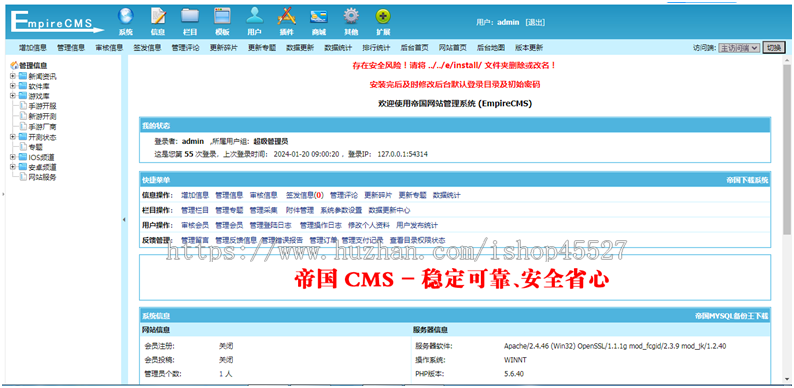Open 签发信息(0) in the quick menu
Screen dimensions: 794x388
click(x=304, y=195)
